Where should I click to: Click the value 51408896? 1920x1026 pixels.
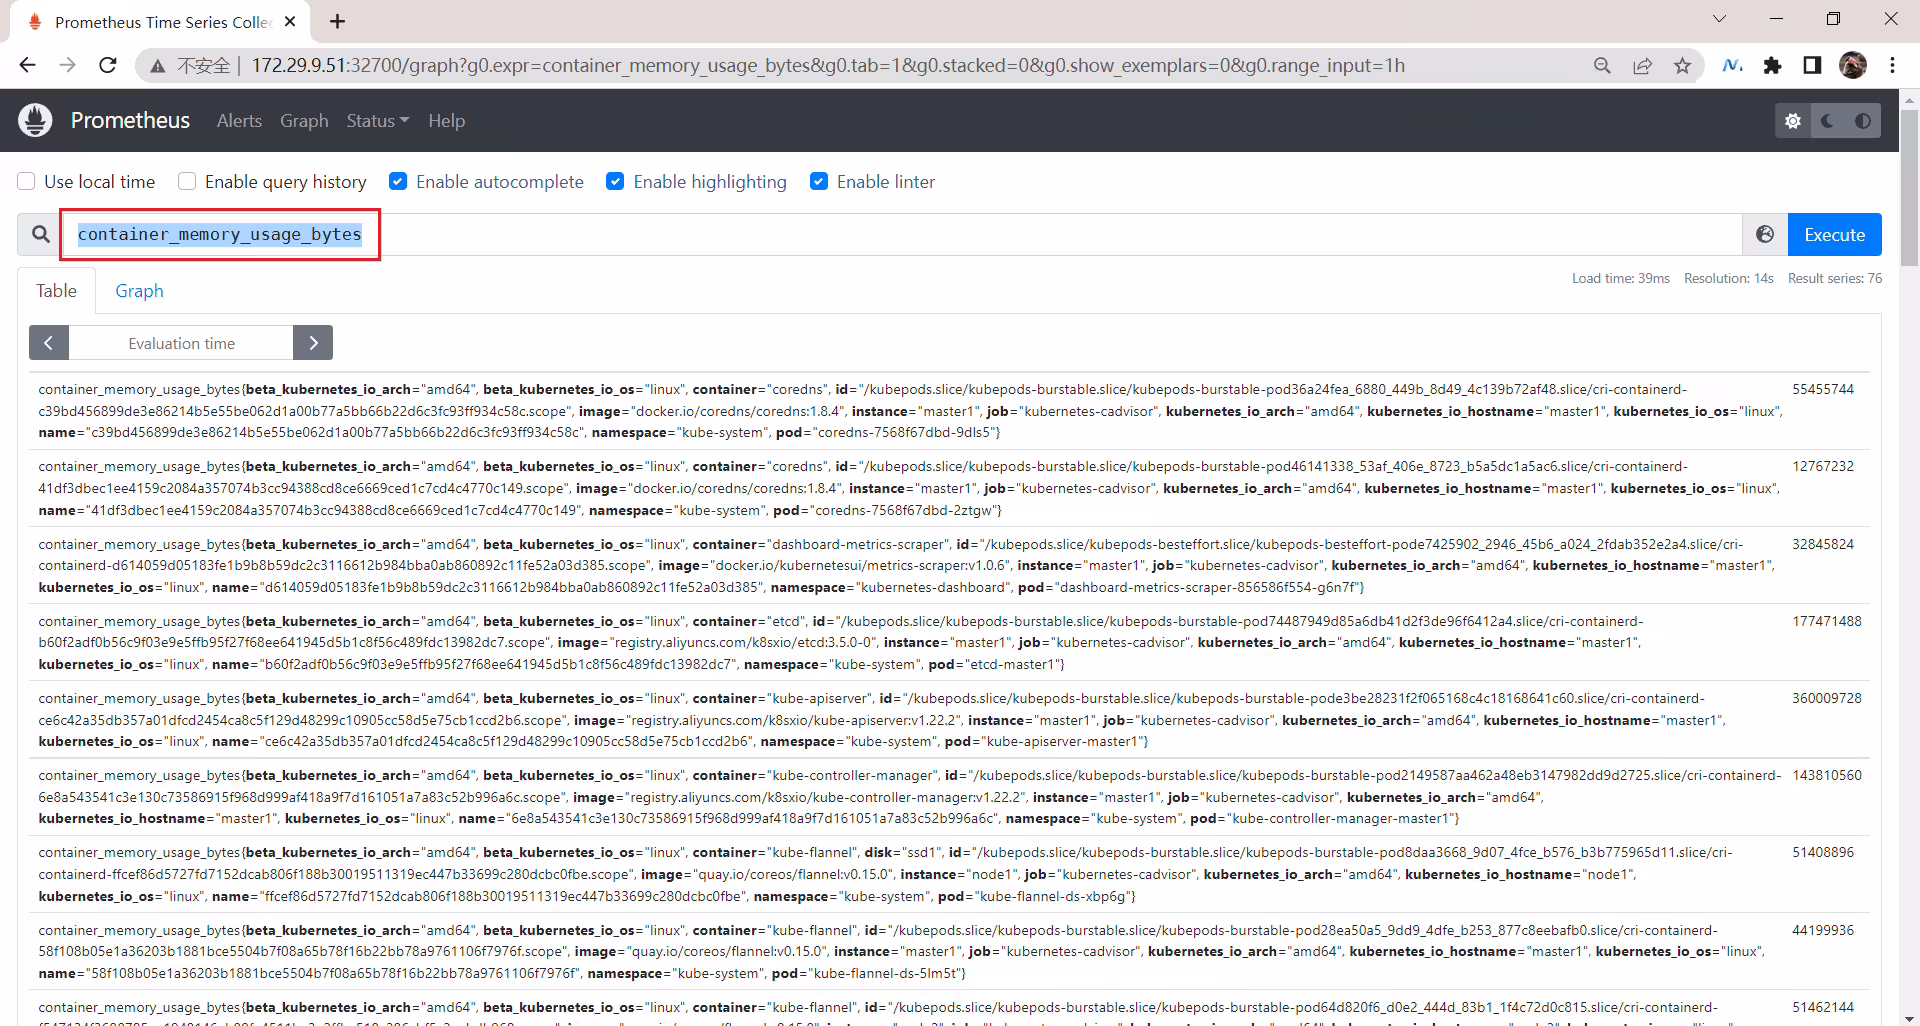click(x=1823, y=852)
